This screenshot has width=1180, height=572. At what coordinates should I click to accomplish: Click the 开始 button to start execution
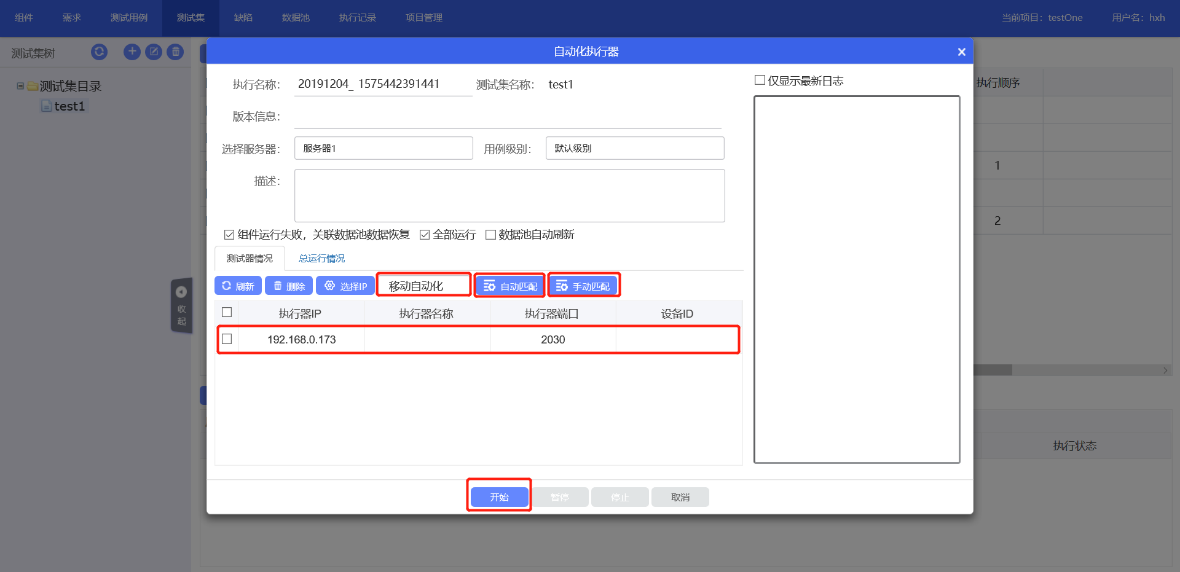pos(499,497)
